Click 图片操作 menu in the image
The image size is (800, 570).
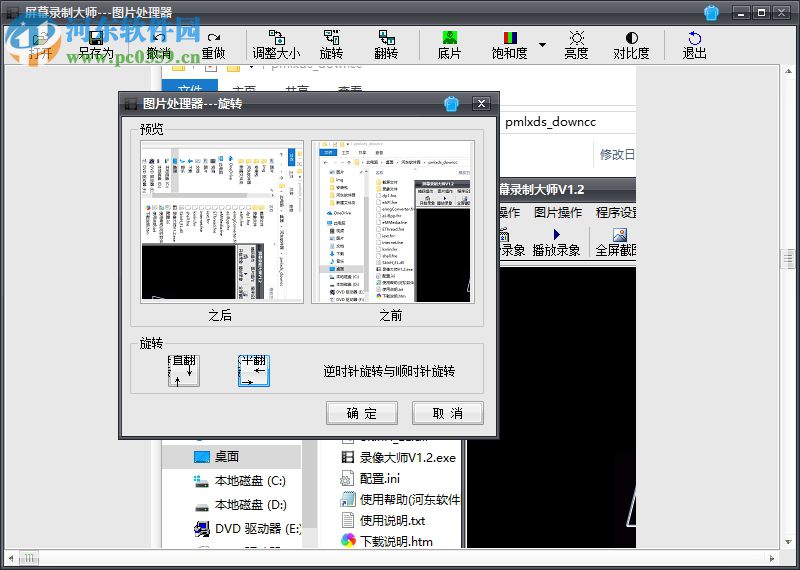coord(558,212)
